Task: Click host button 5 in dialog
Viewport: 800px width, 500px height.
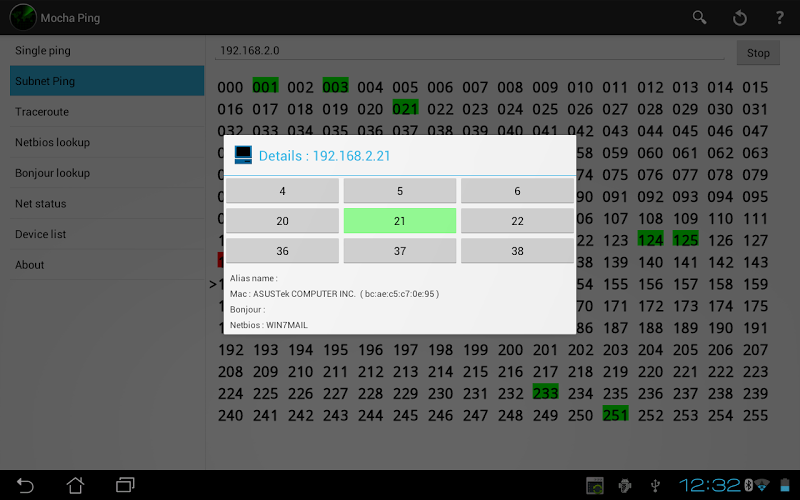Action: click(x=399, y=191)
